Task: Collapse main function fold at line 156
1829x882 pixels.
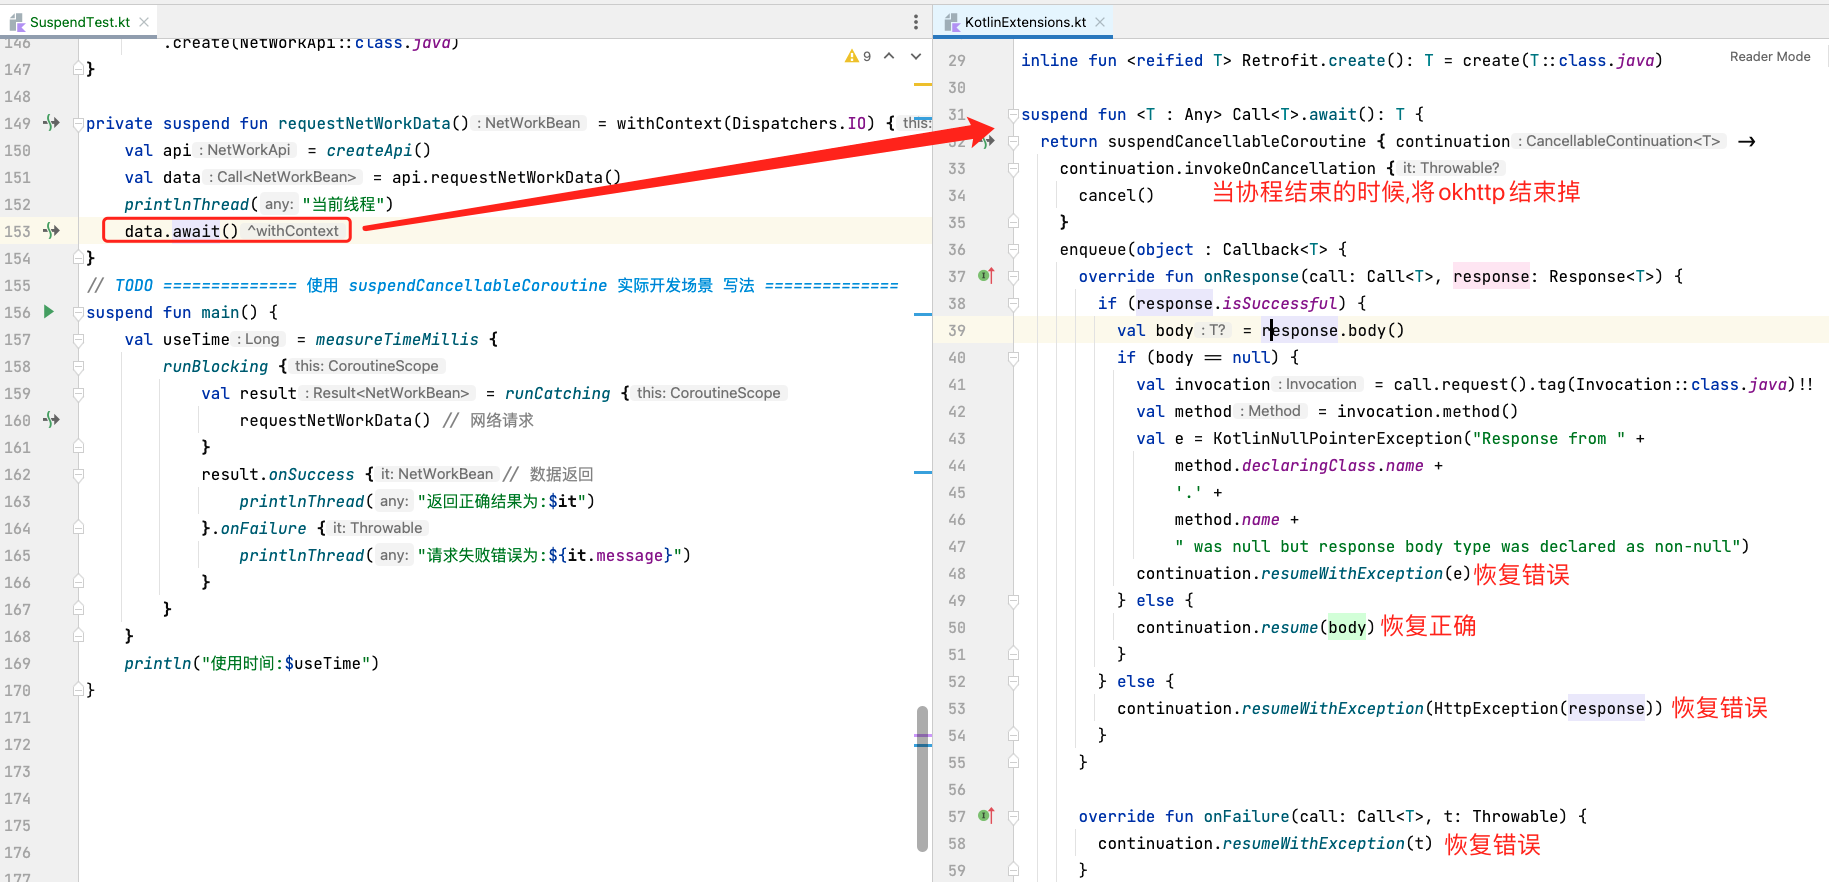Action: (x=78, y=313)
